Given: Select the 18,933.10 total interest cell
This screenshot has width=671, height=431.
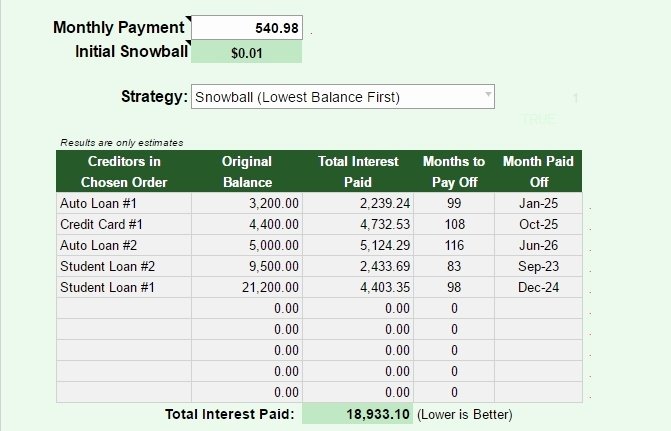Looking at the screenshot, I should point(358,413).
